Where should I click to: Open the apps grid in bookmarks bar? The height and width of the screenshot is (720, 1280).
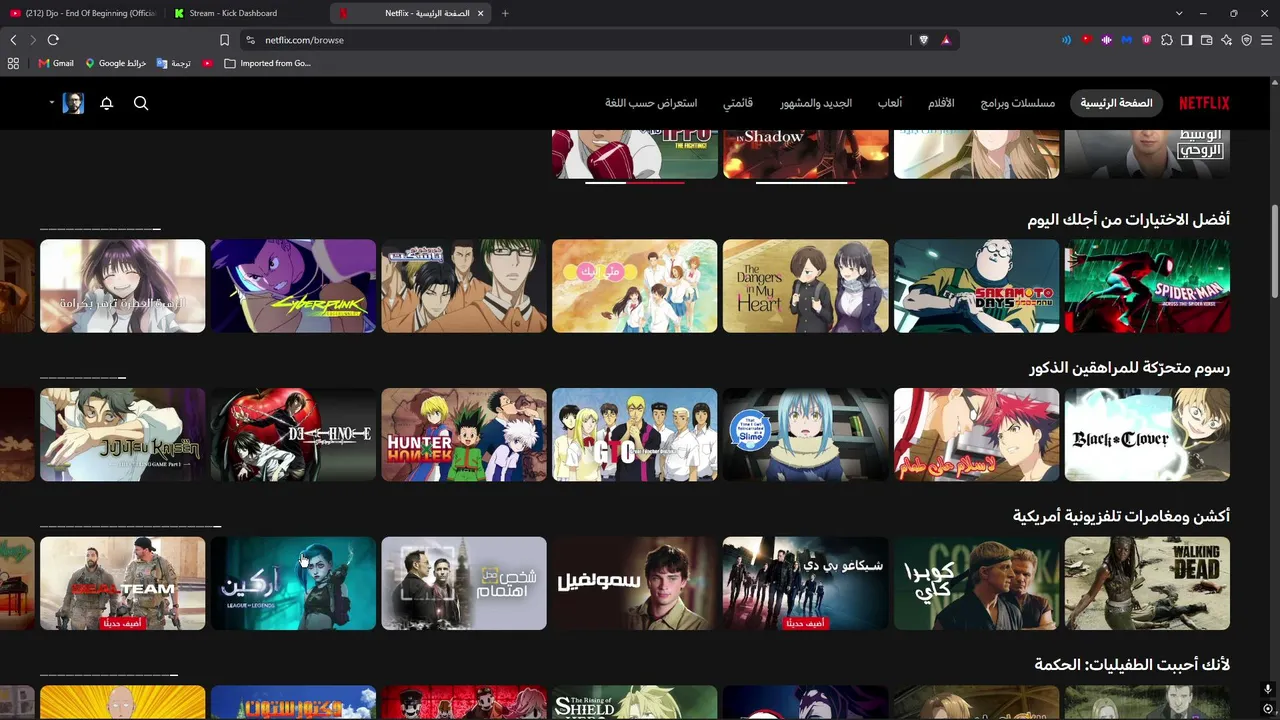click(13, 63)
